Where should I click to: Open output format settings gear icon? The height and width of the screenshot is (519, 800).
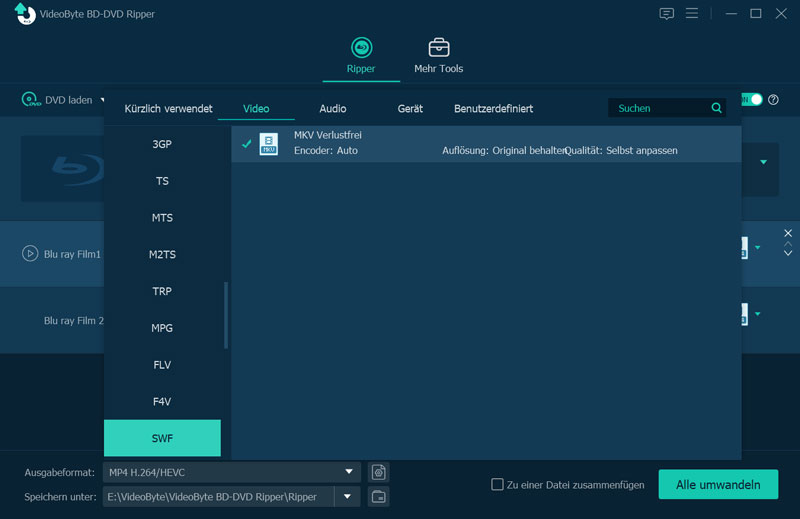[x=379, y=473]
